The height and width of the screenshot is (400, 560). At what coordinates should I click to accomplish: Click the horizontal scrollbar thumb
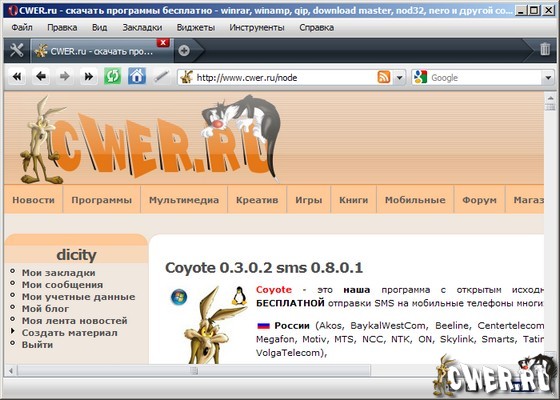click(x=194, y=370)
